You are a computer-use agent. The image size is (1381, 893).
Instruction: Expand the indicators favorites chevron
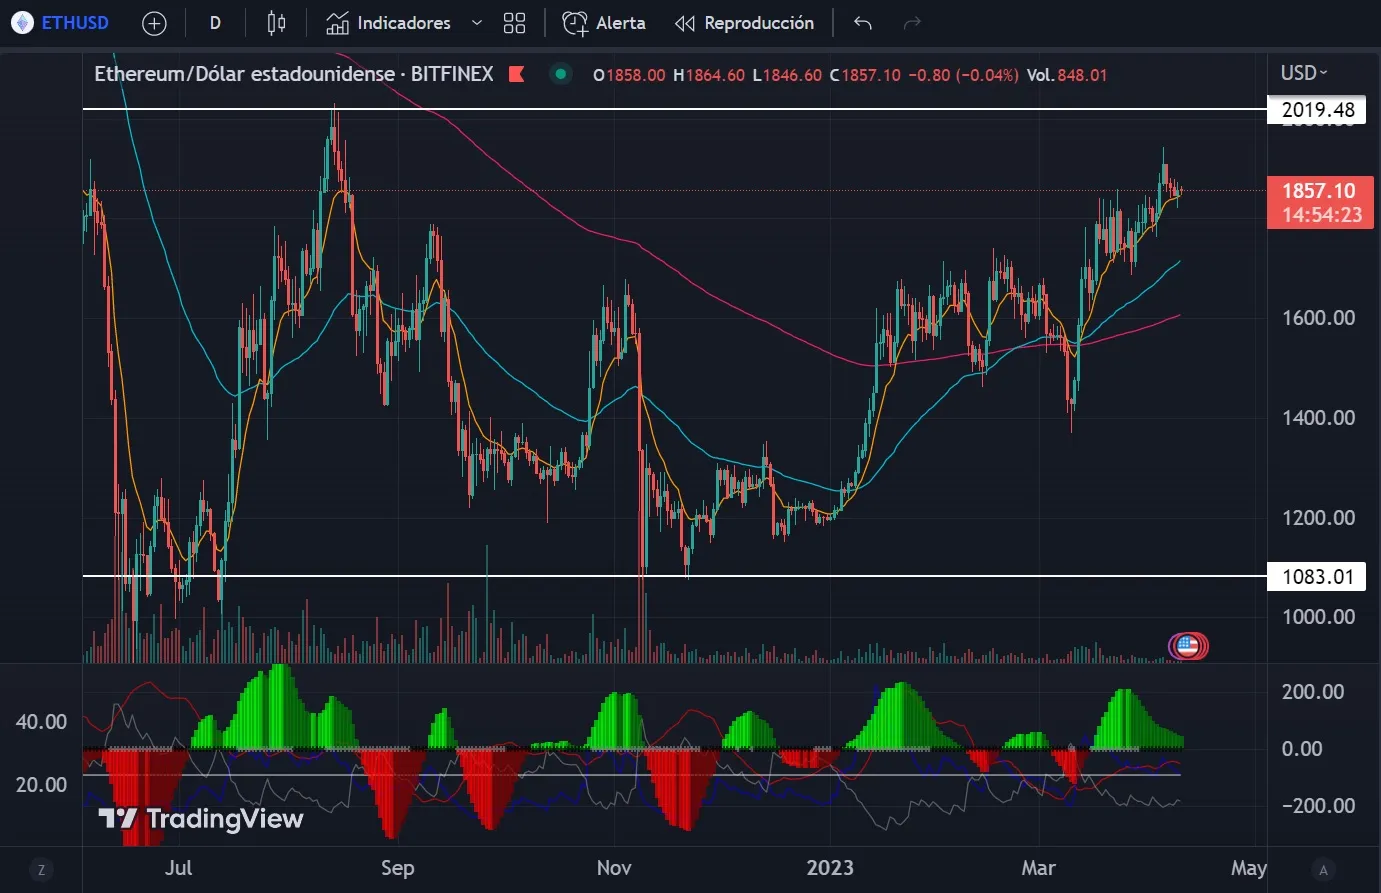tap(477, 23)
